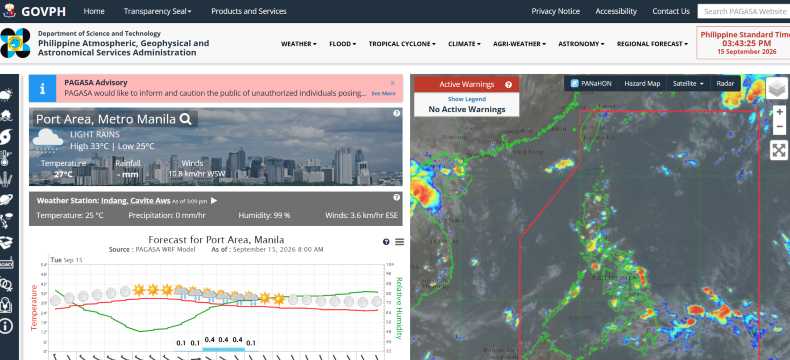
Task: Click the blue info icon in PAGASA Advisory
Action: click(x=42, y=89)
